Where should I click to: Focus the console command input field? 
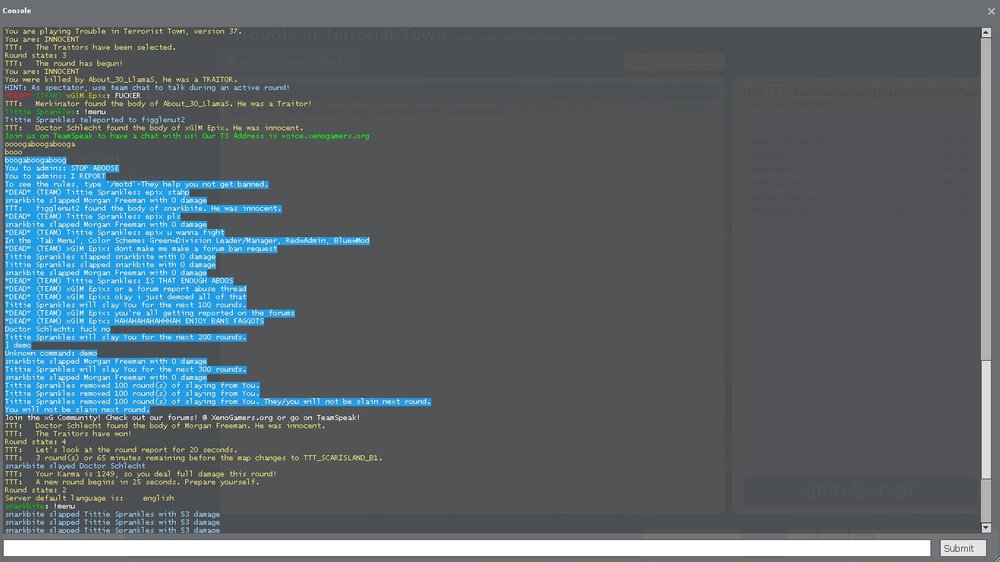[467, 548]
